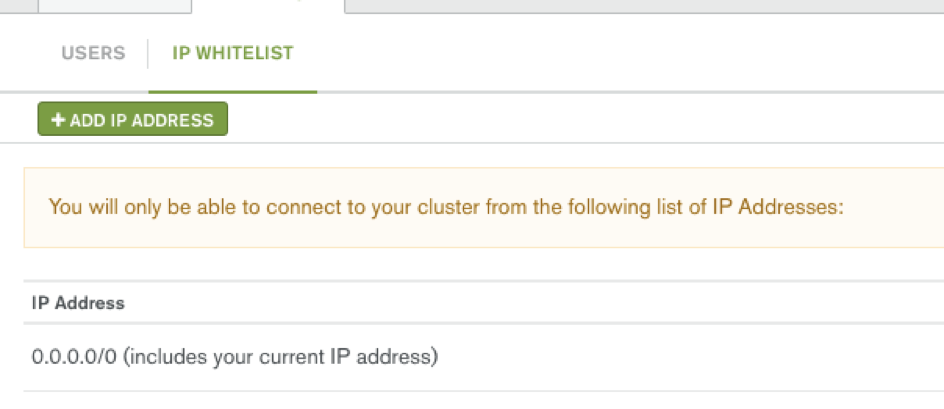Click the plus icon on Add IP Address
This screenshot has height=409, width=944.
pos(58,120)
